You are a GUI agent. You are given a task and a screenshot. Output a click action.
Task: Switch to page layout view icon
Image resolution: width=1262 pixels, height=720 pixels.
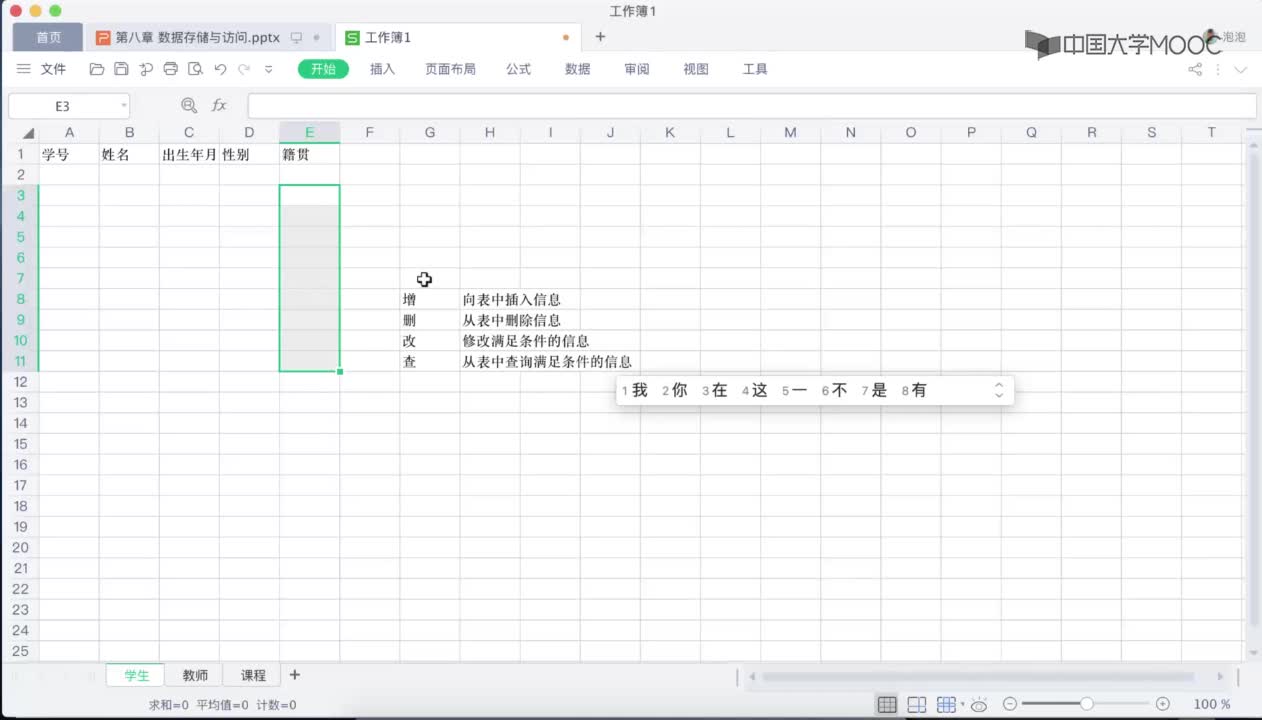[916, 704]
